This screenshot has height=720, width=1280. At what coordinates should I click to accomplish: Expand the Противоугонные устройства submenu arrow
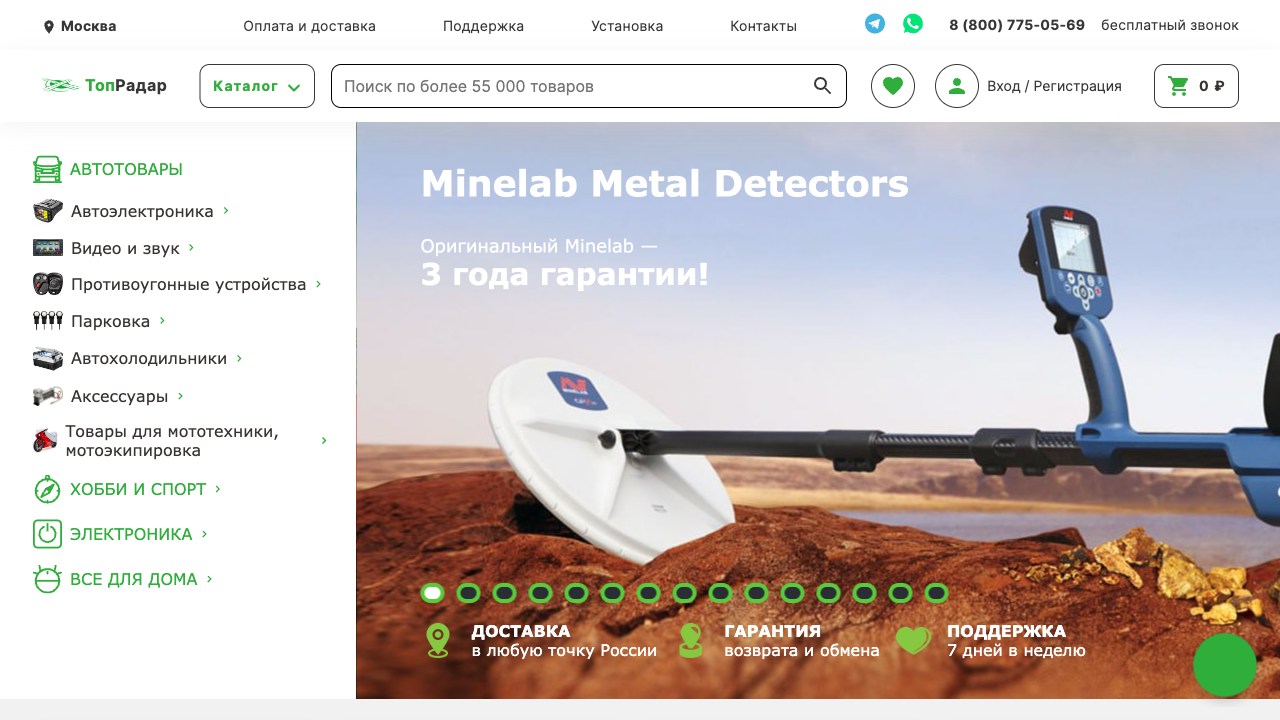tap(318, 284)
